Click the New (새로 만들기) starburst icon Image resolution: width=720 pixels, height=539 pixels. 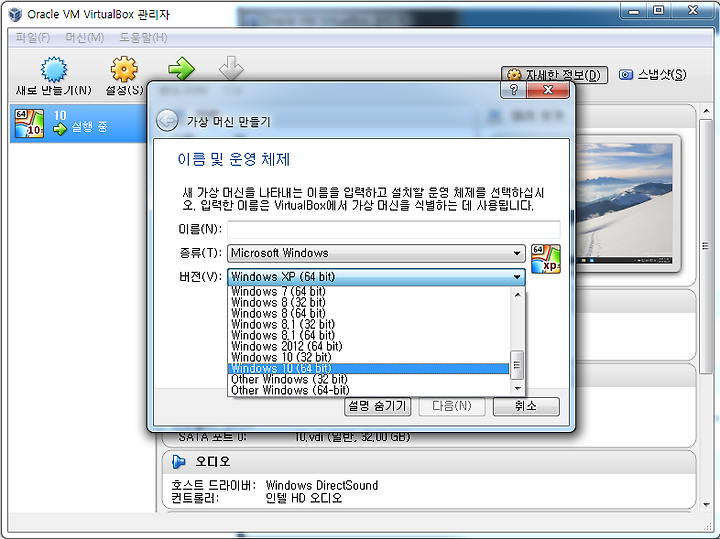pos(54,69)
